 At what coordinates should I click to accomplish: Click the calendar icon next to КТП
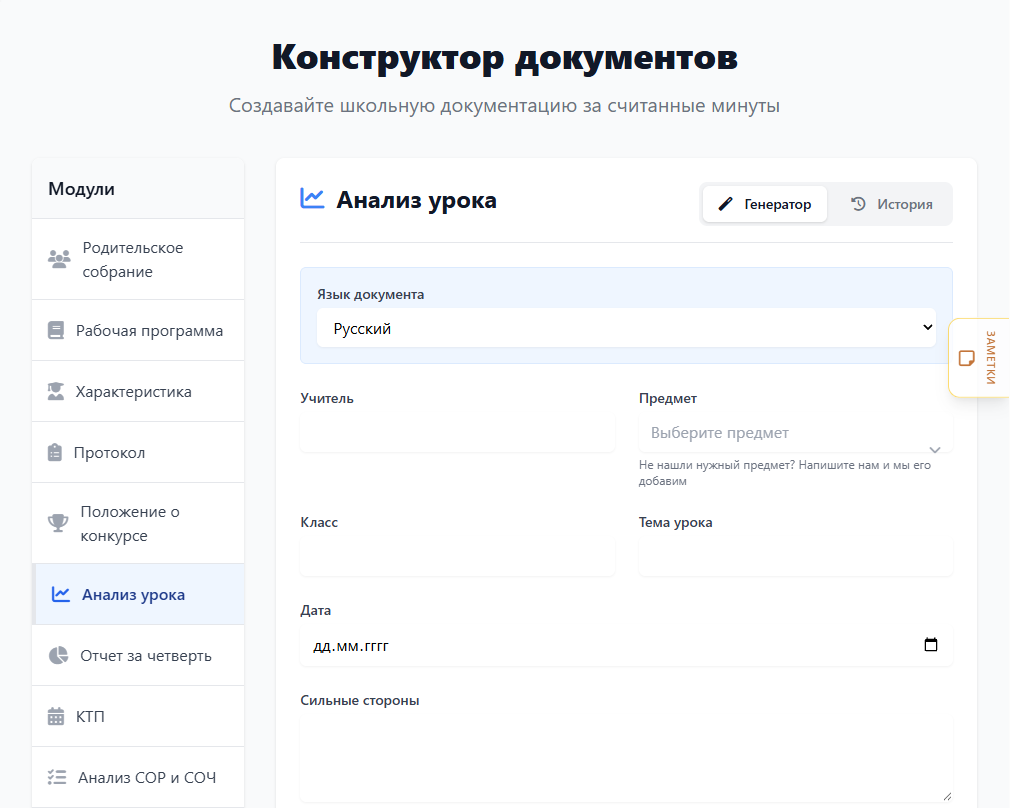point(56,717)
